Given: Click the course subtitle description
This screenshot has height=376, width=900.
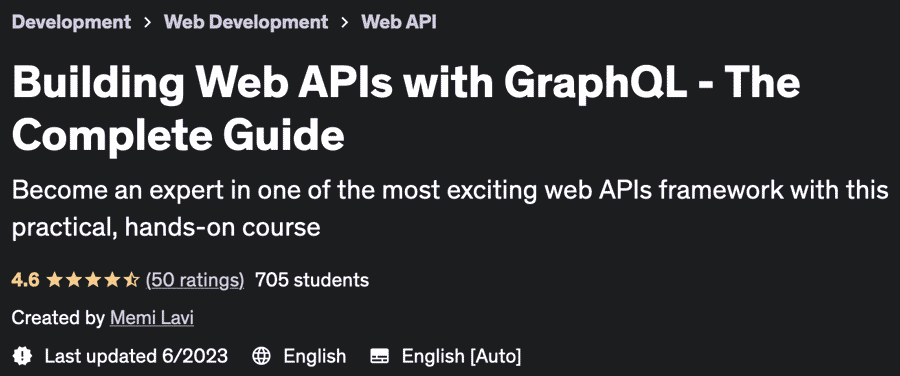Looking at the screenshot, I should pos(450,209).
